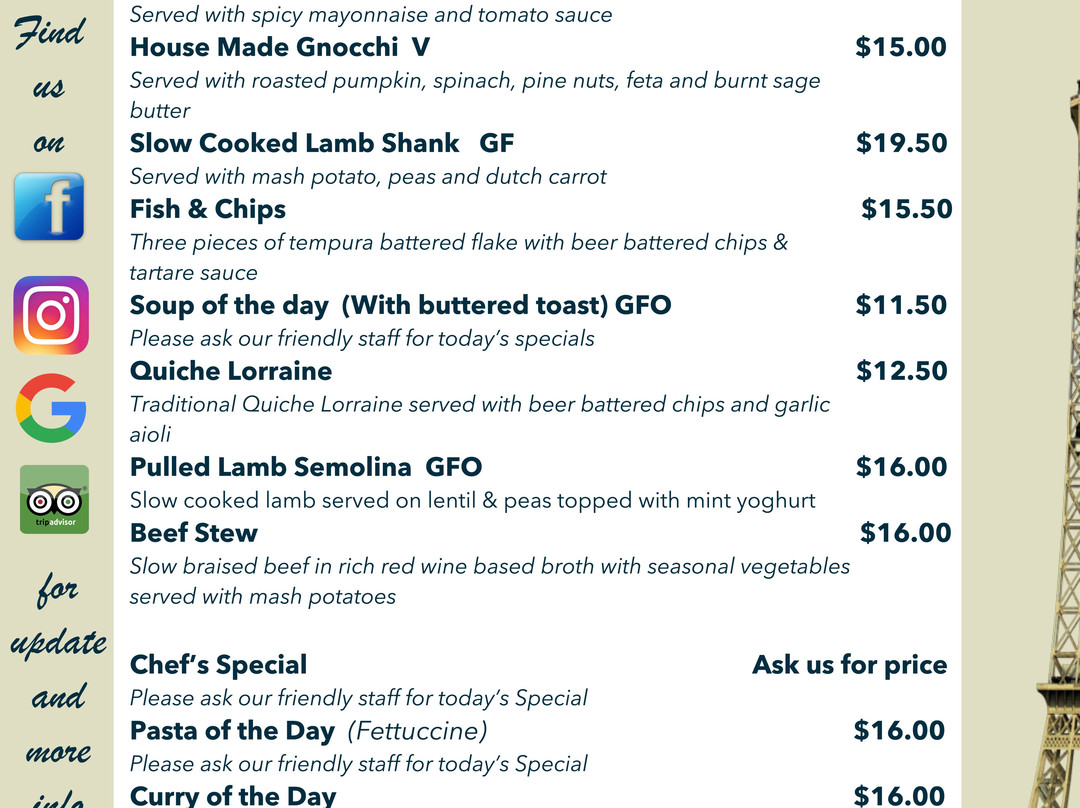
Task: Click the $11.50 soup price
Action: pos(901,305)
